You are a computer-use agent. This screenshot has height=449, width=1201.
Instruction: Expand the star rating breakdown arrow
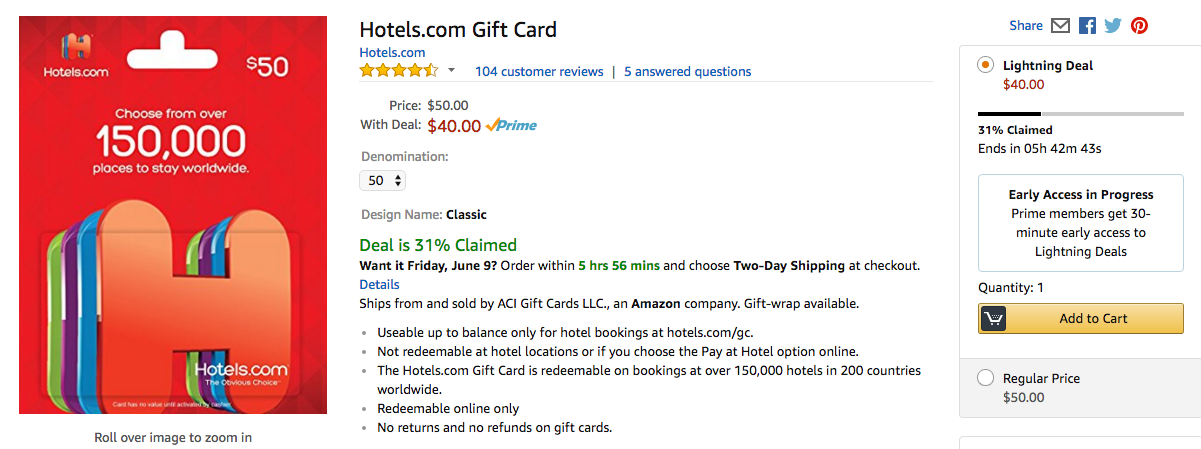pos(452,71)
